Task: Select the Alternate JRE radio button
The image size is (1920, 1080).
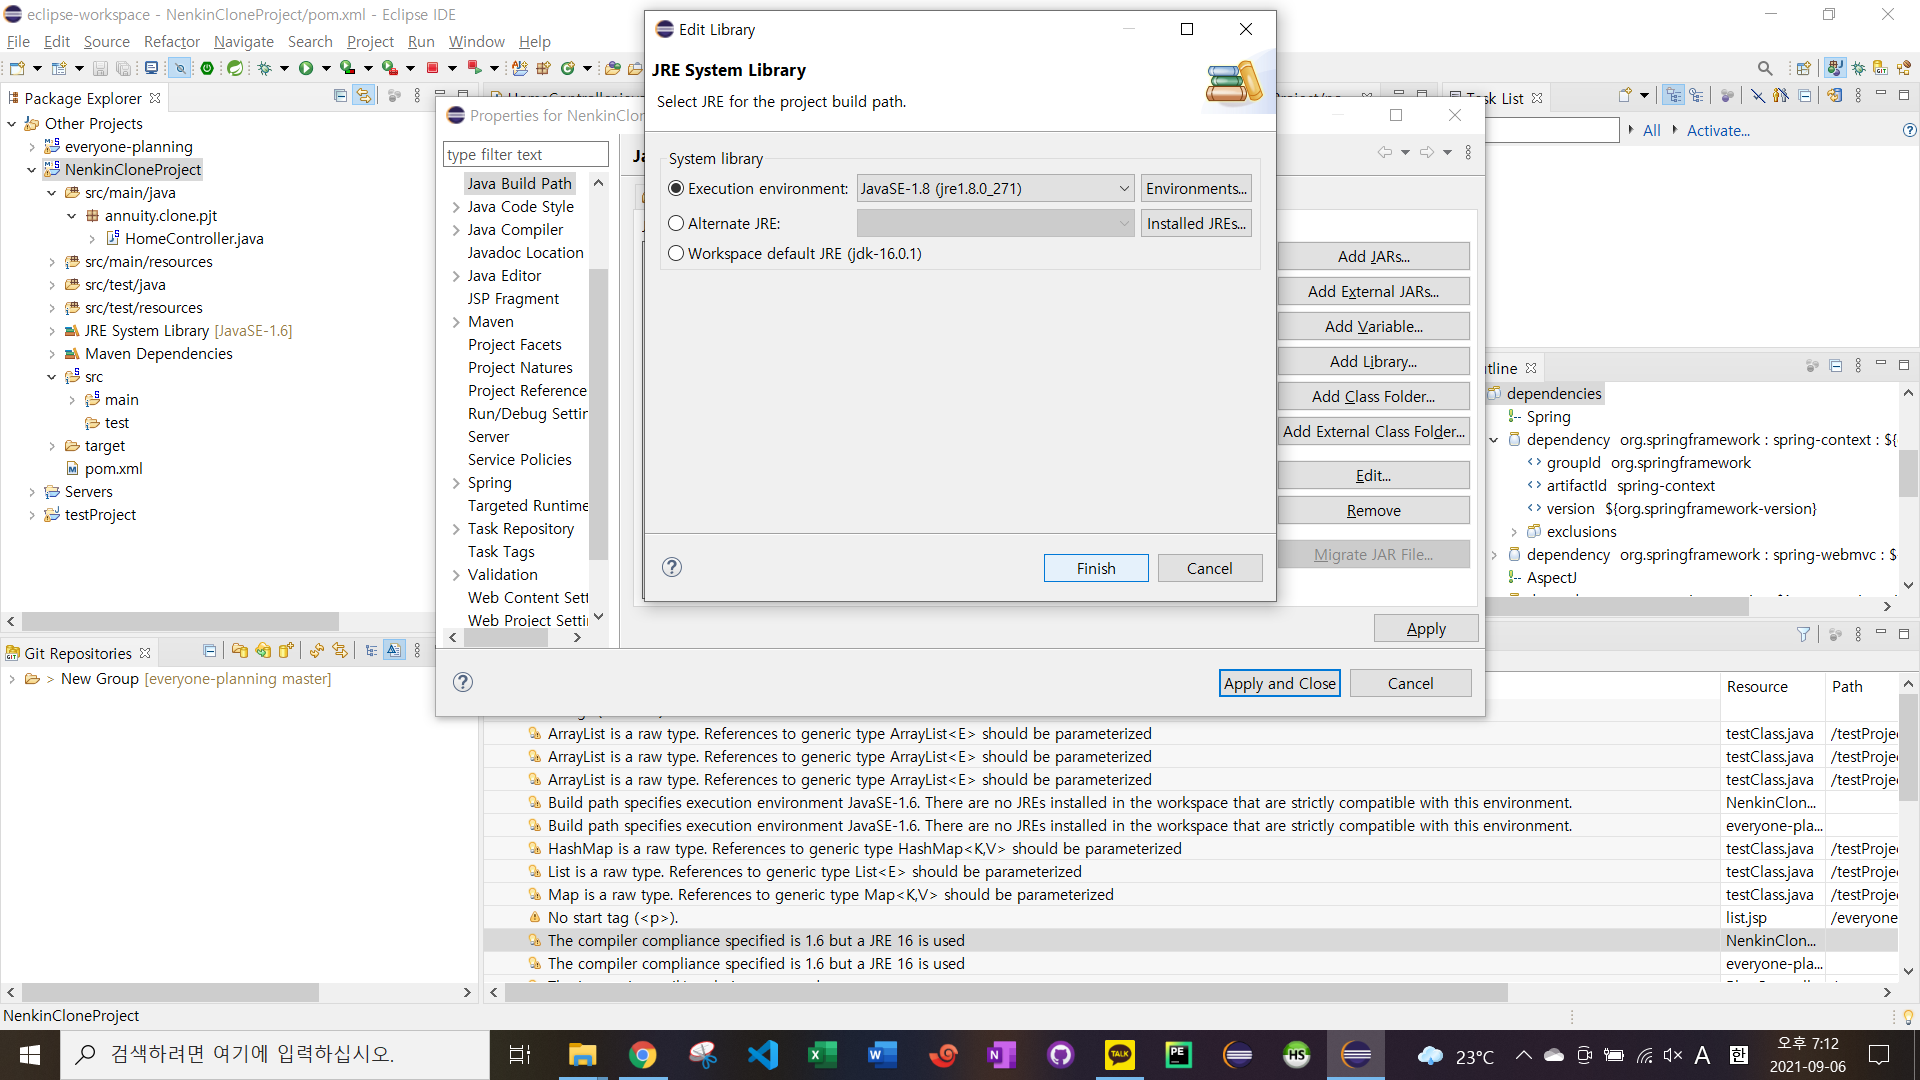Action: [x=677, y=223]
